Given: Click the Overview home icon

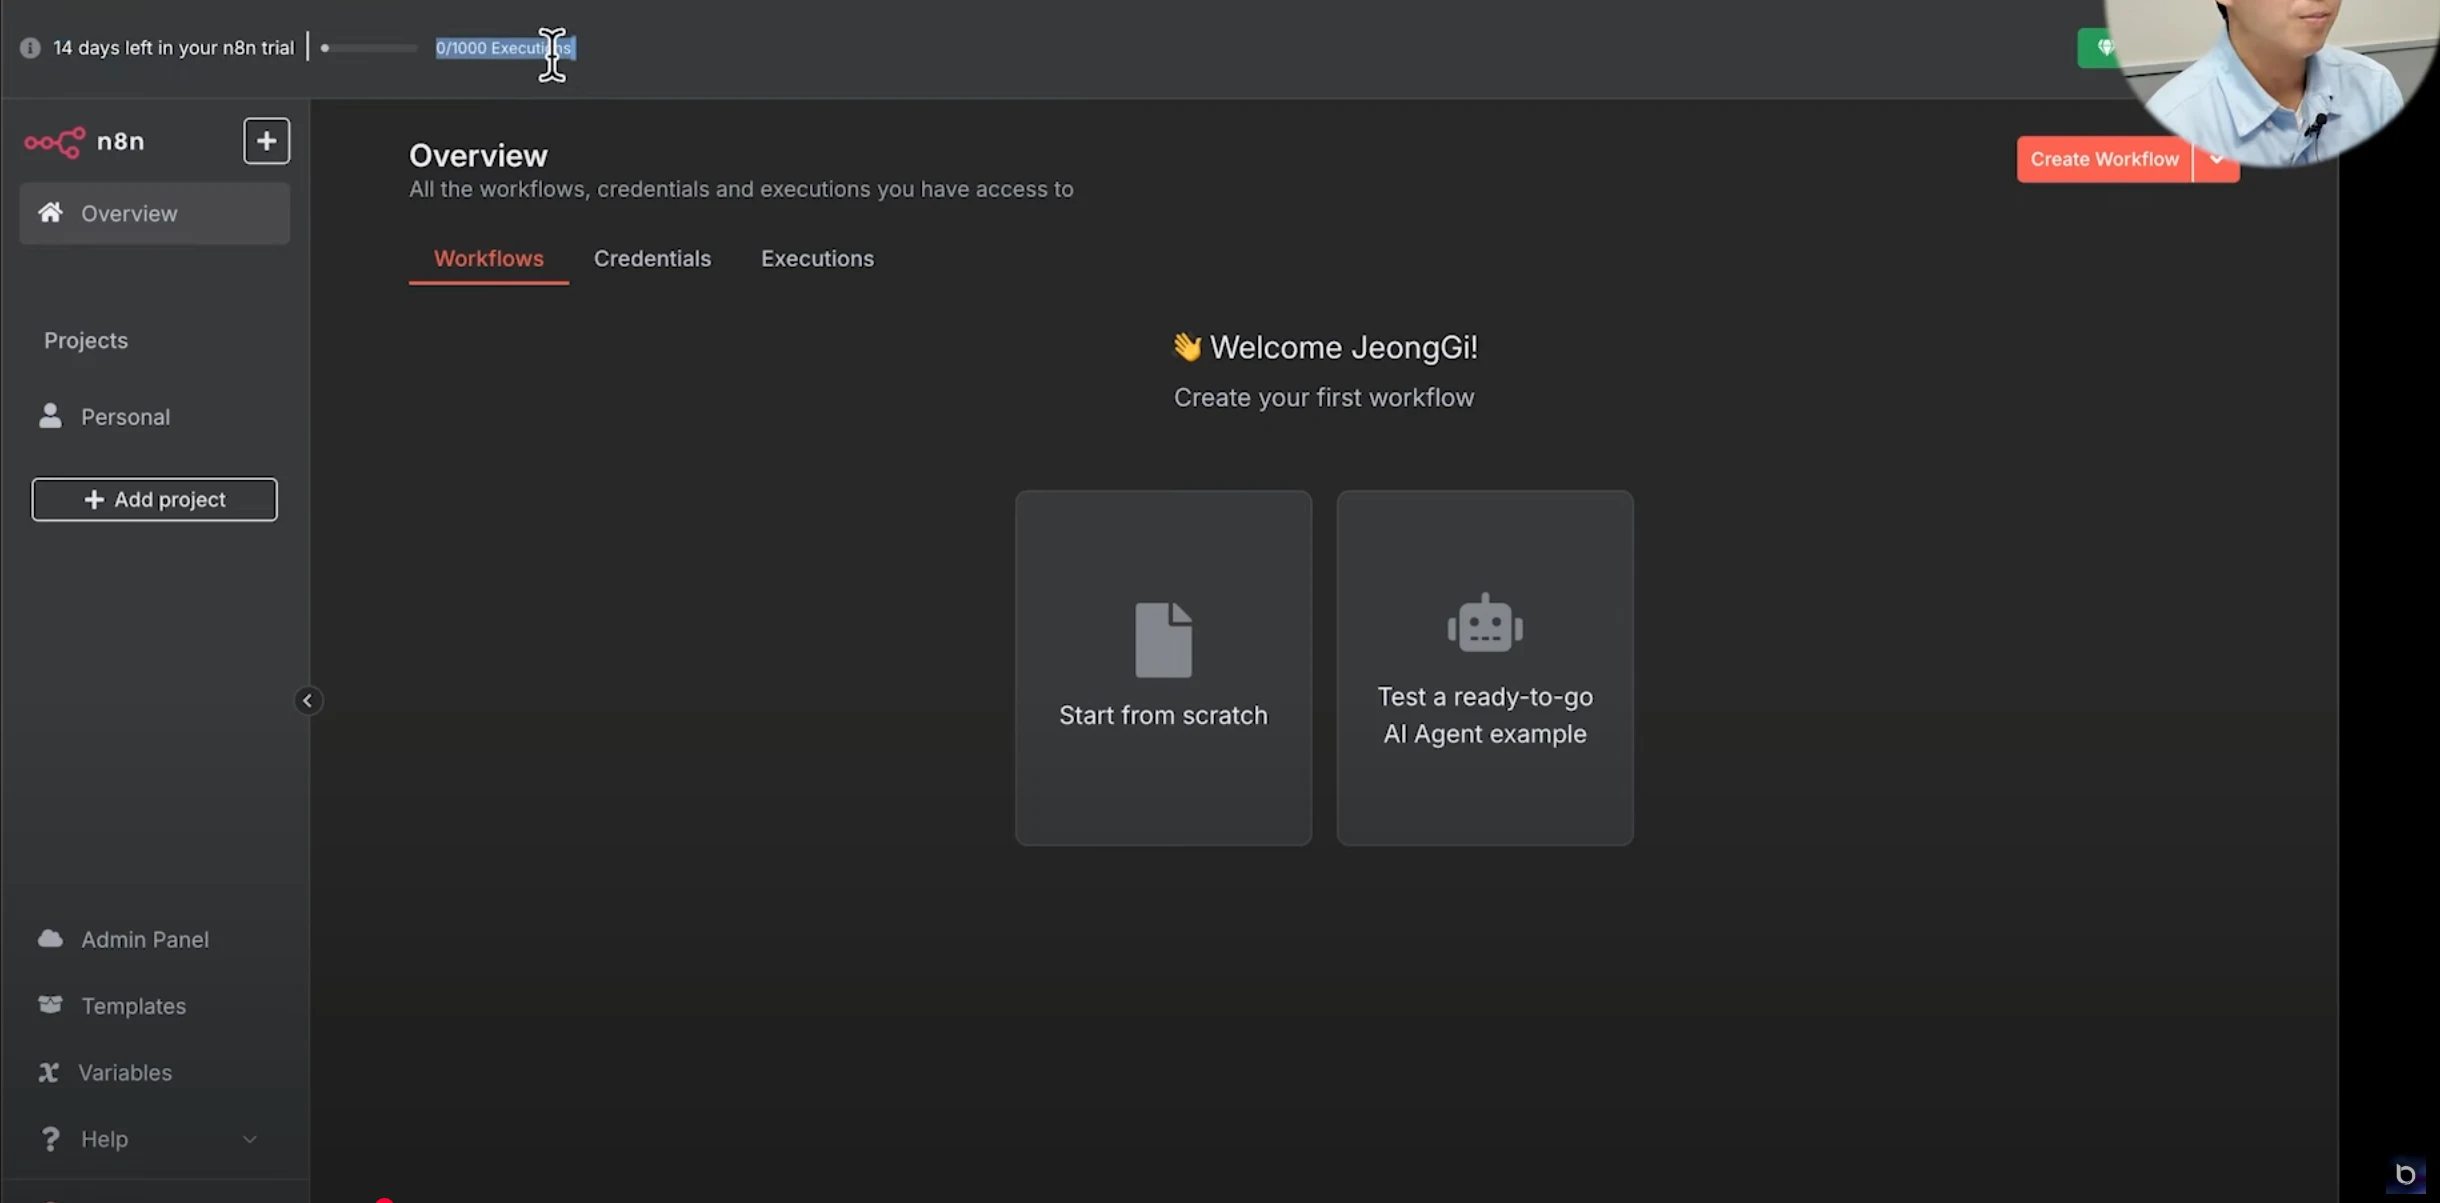Looking at the screenshot, I should 50,212.
